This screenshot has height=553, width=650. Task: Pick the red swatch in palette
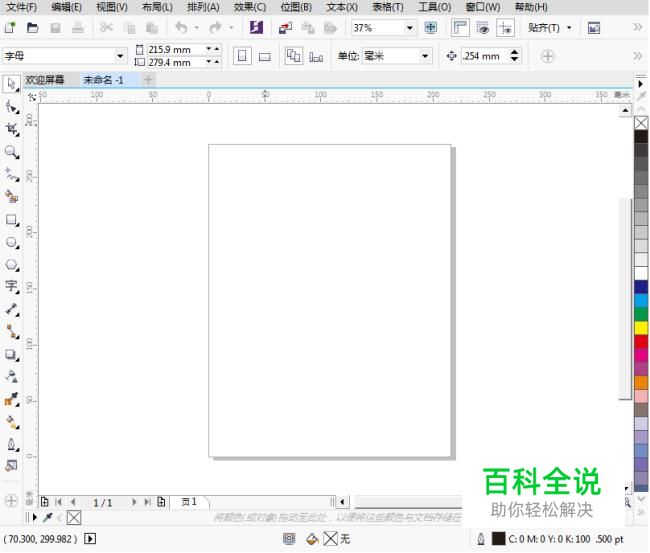pos(641,342)
